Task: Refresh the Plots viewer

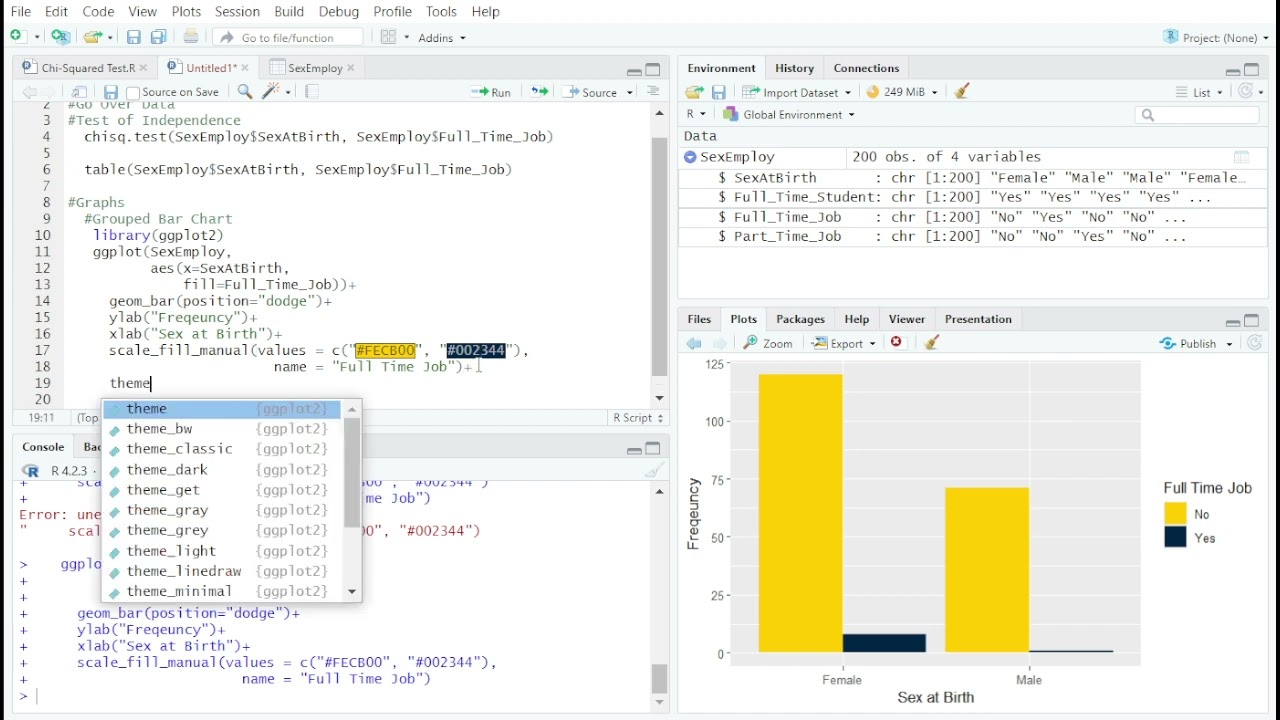Action: (x=1255, y=343)
